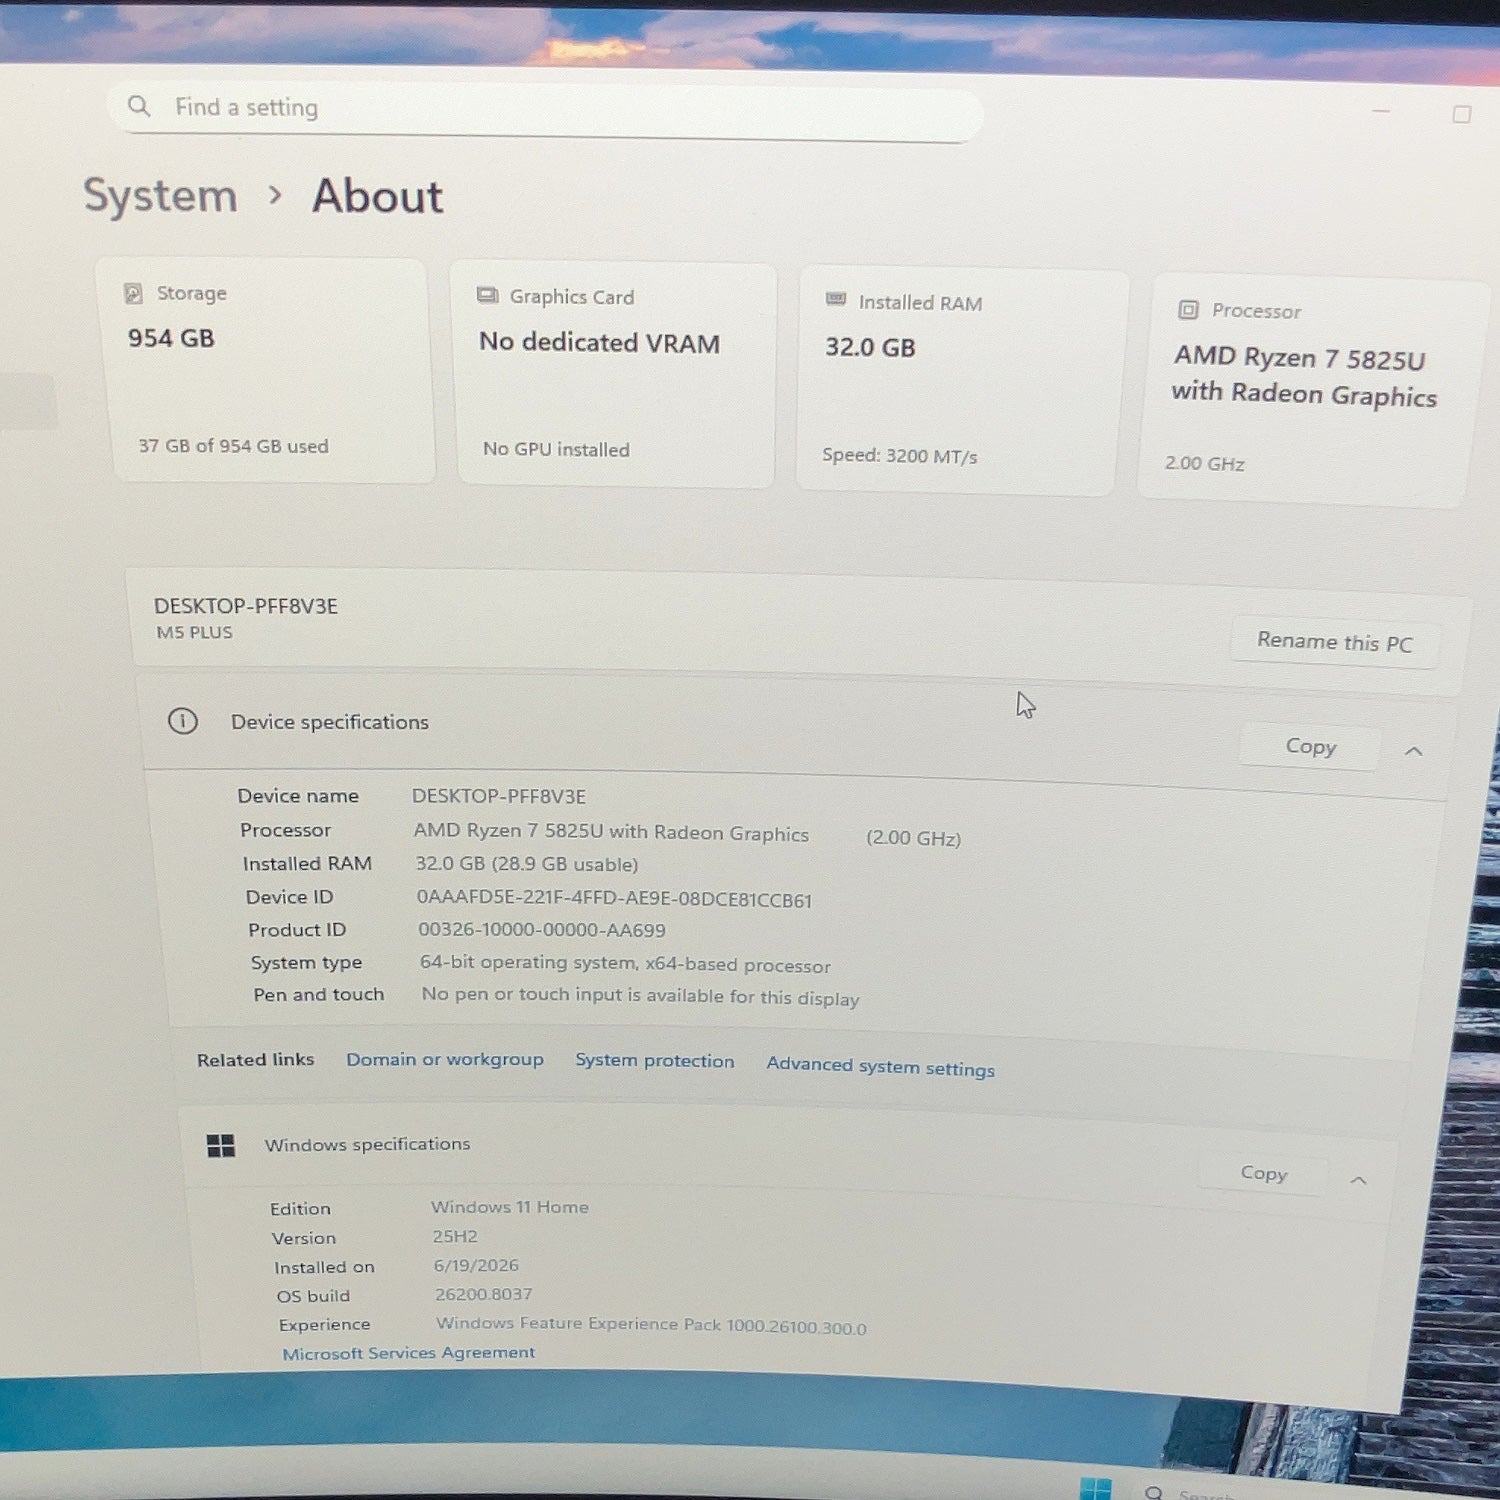
Task: Select the Version value 25H2
Action: coord(455,1236)
